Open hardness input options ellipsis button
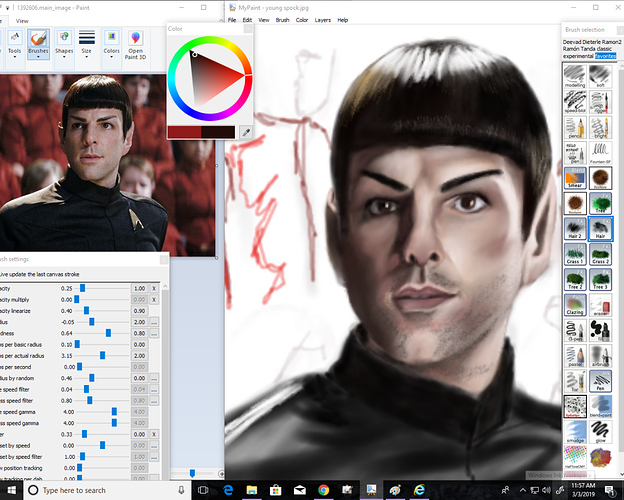Screen dimensions: 624x500 coord(154,333)
